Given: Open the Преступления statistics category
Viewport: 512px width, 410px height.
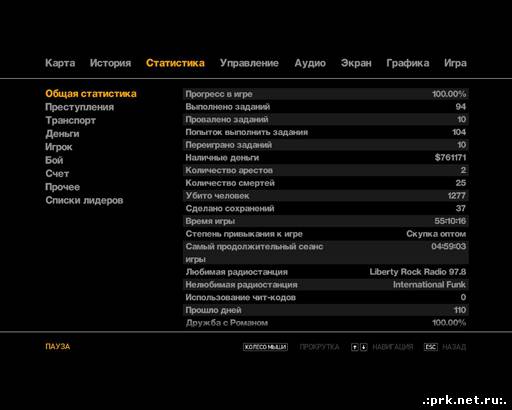Looking at the screenshot, I should point(79,107).
